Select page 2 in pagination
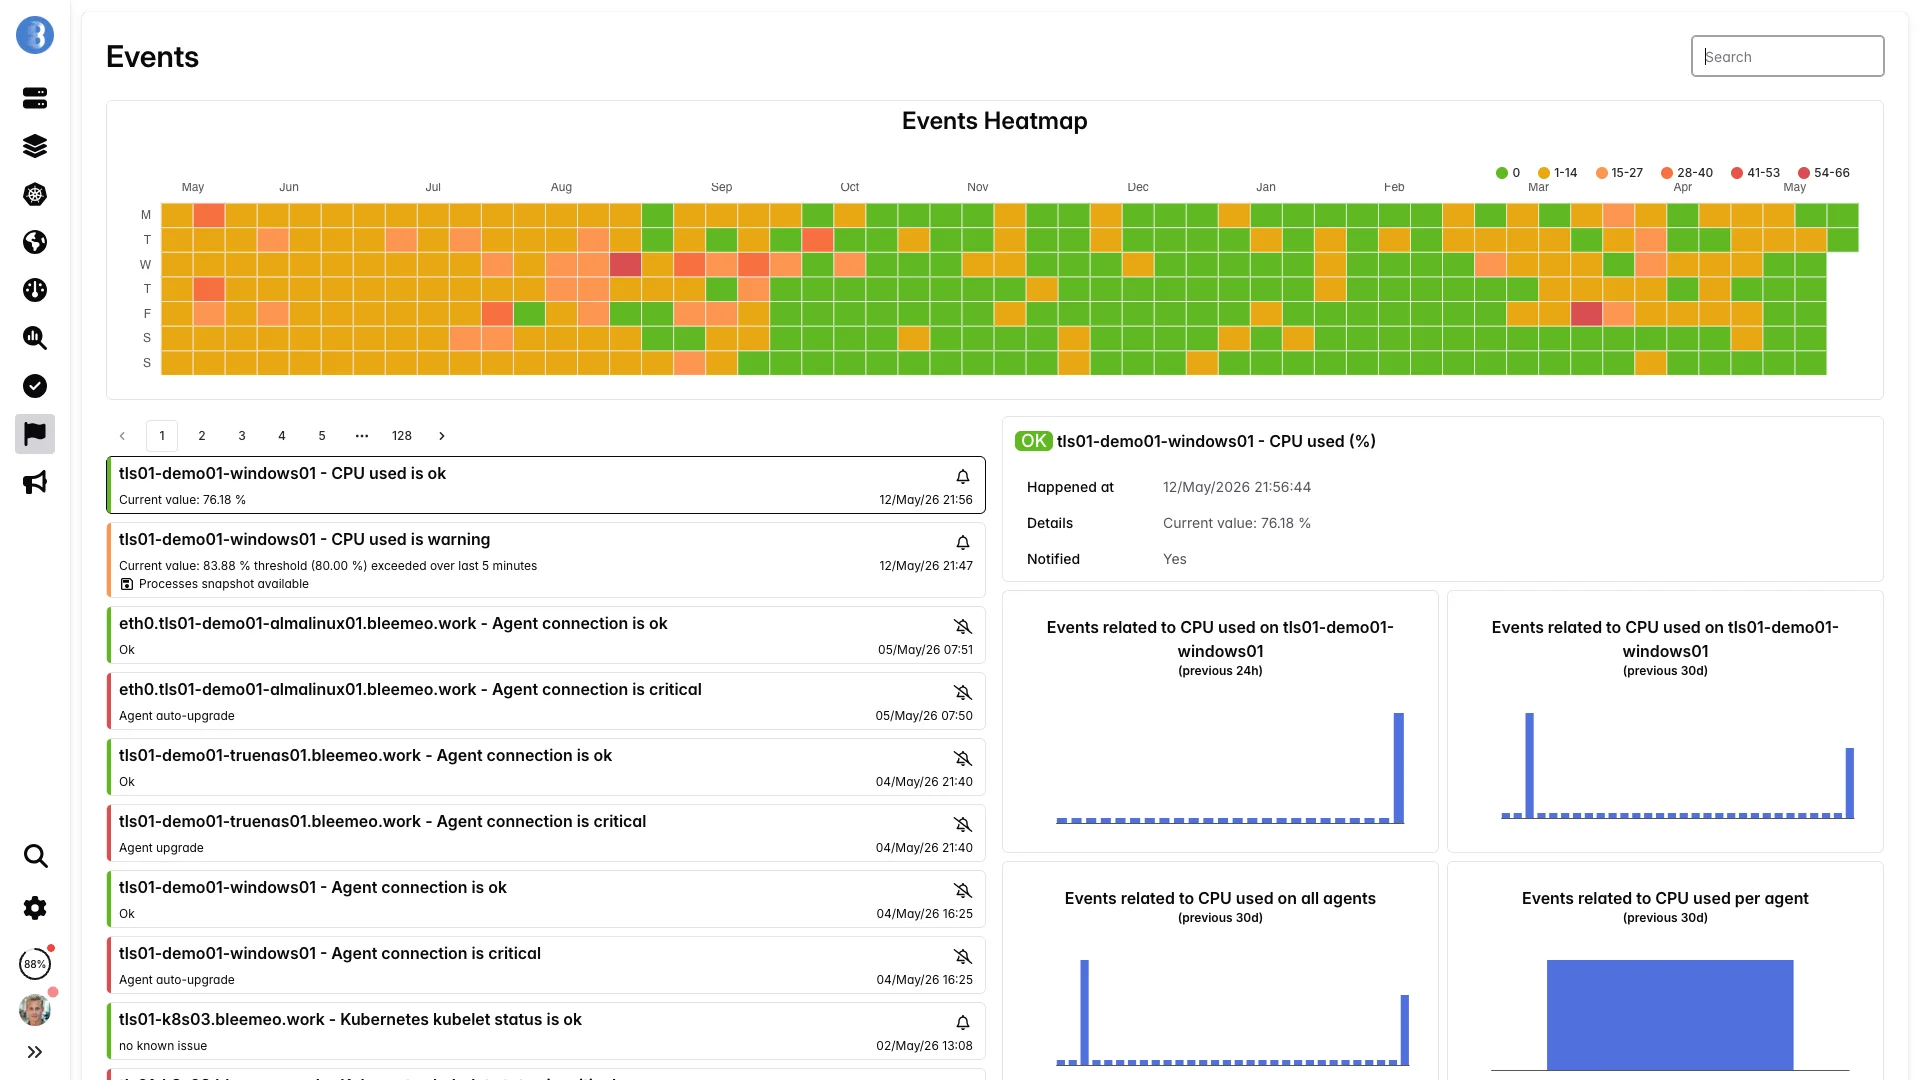The width and height of the screenshot is (1920, 1080). [202, 436]
